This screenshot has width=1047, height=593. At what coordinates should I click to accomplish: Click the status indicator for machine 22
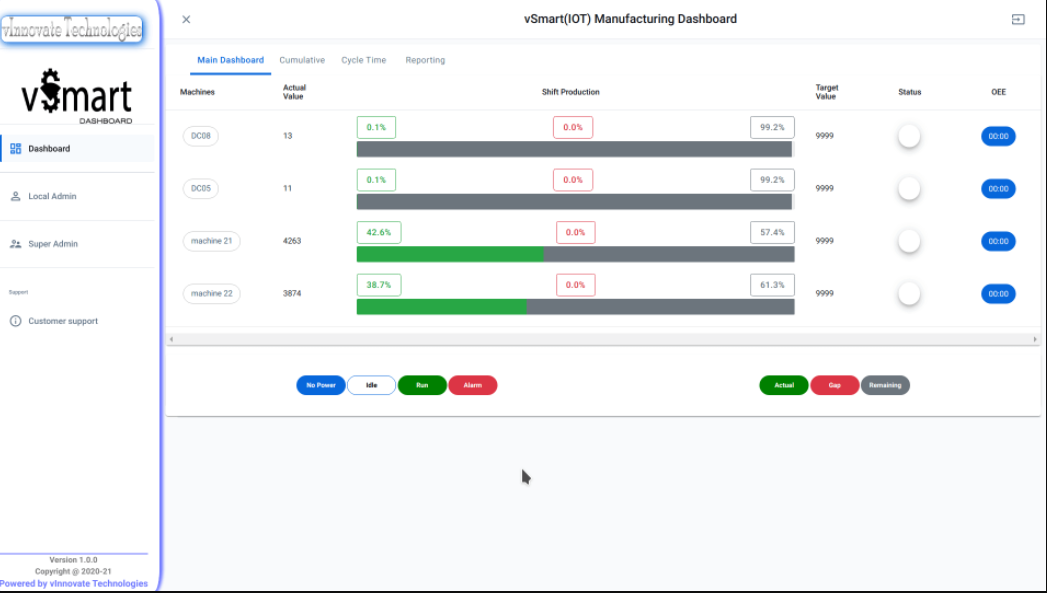click(909, 294)
